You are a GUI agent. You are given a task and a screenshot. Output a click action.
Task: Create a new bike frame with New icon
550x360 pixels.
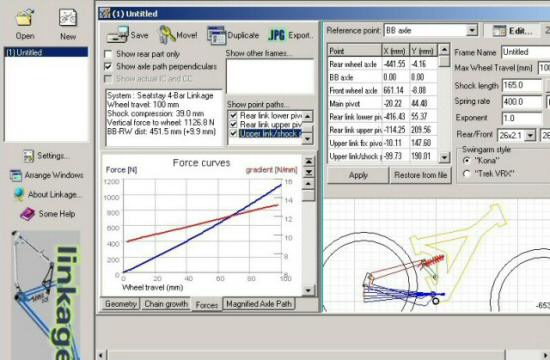point(67,18)
